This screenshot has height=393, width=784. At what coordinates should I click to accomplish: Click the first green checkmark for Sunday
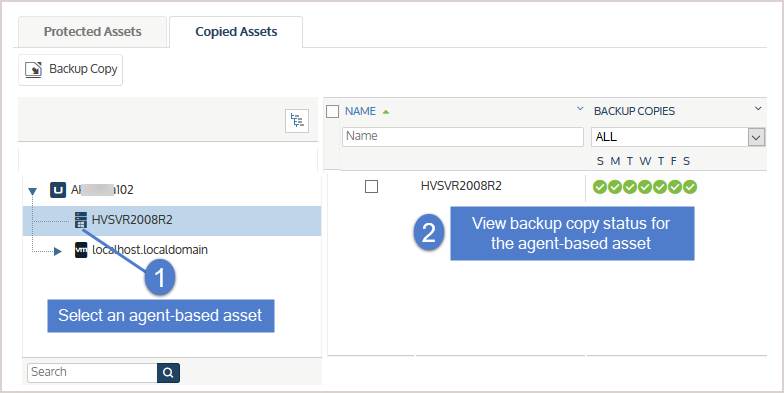[600, 187]
